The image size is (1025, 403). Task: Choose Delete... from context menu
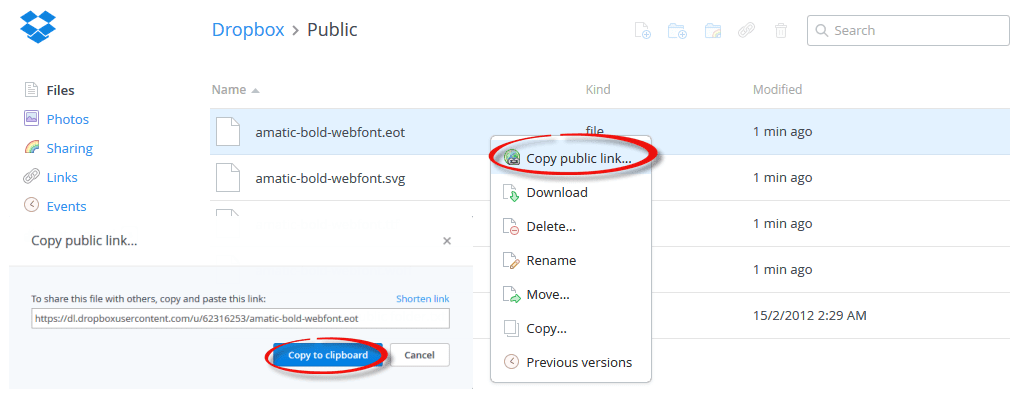pyautogui.click(x=571, y=226)
